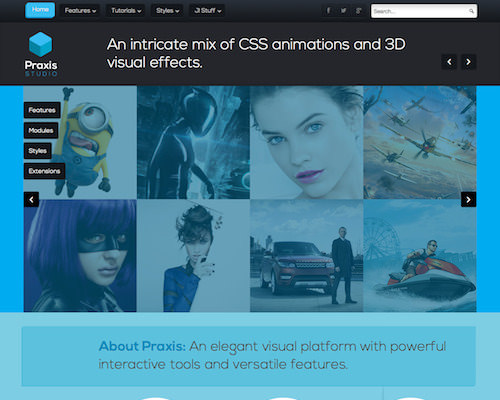Focus the Search input field
Viewport: 500px width, 400px height.
420,11
